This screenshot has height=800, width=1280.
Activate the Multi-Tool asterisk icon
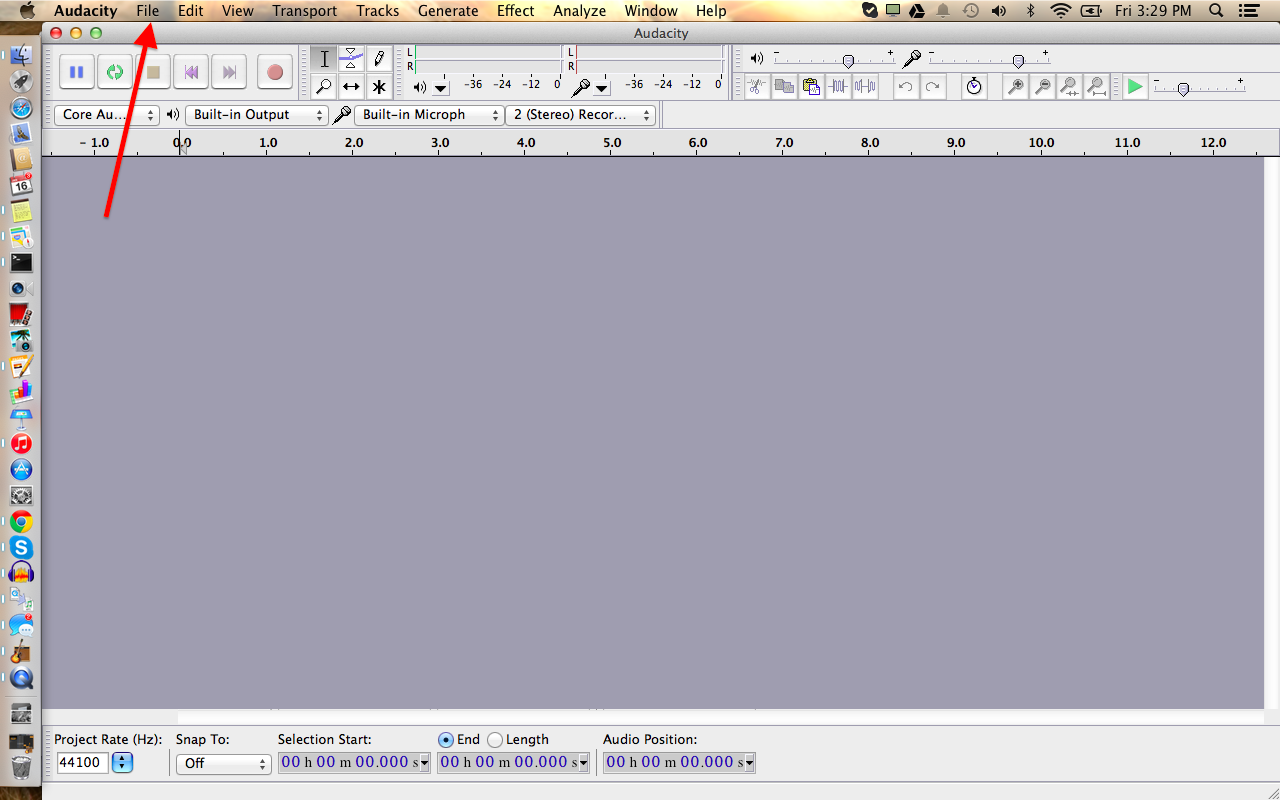379,86
